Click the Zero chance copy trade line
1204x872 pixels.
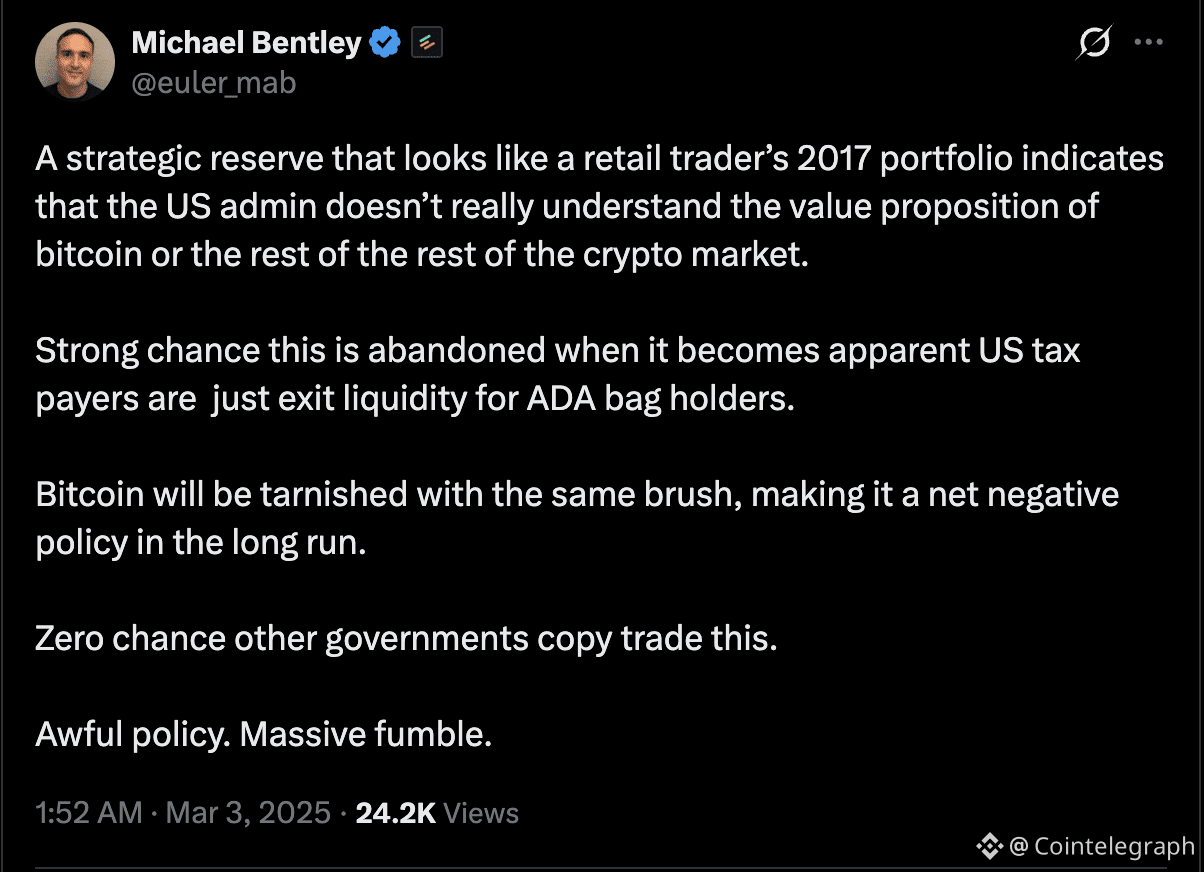point(405,638)
